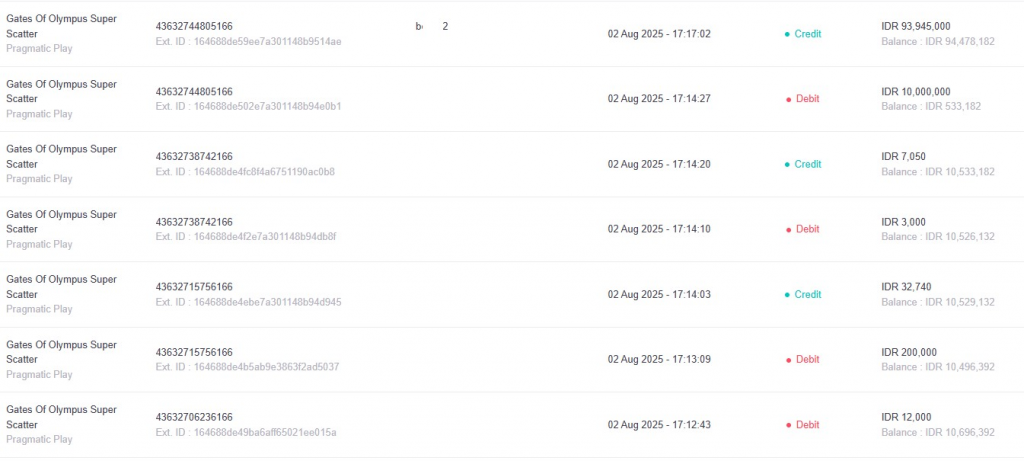1024x461 pixels.
Task: Click the Debit status at 17:14:27
Action: click(x=807, y=99)
